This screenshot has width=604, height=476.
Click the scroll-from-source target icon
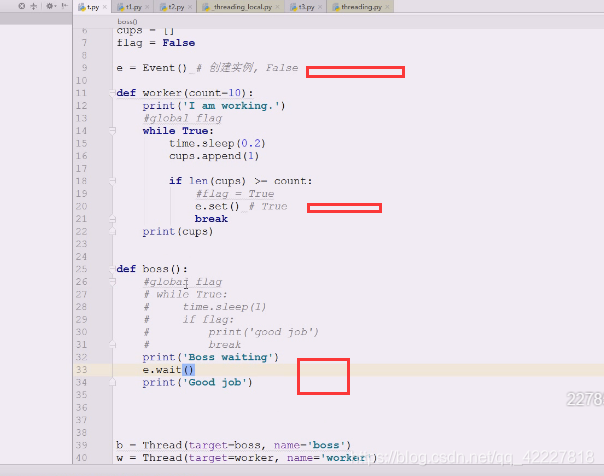[22, 6]
